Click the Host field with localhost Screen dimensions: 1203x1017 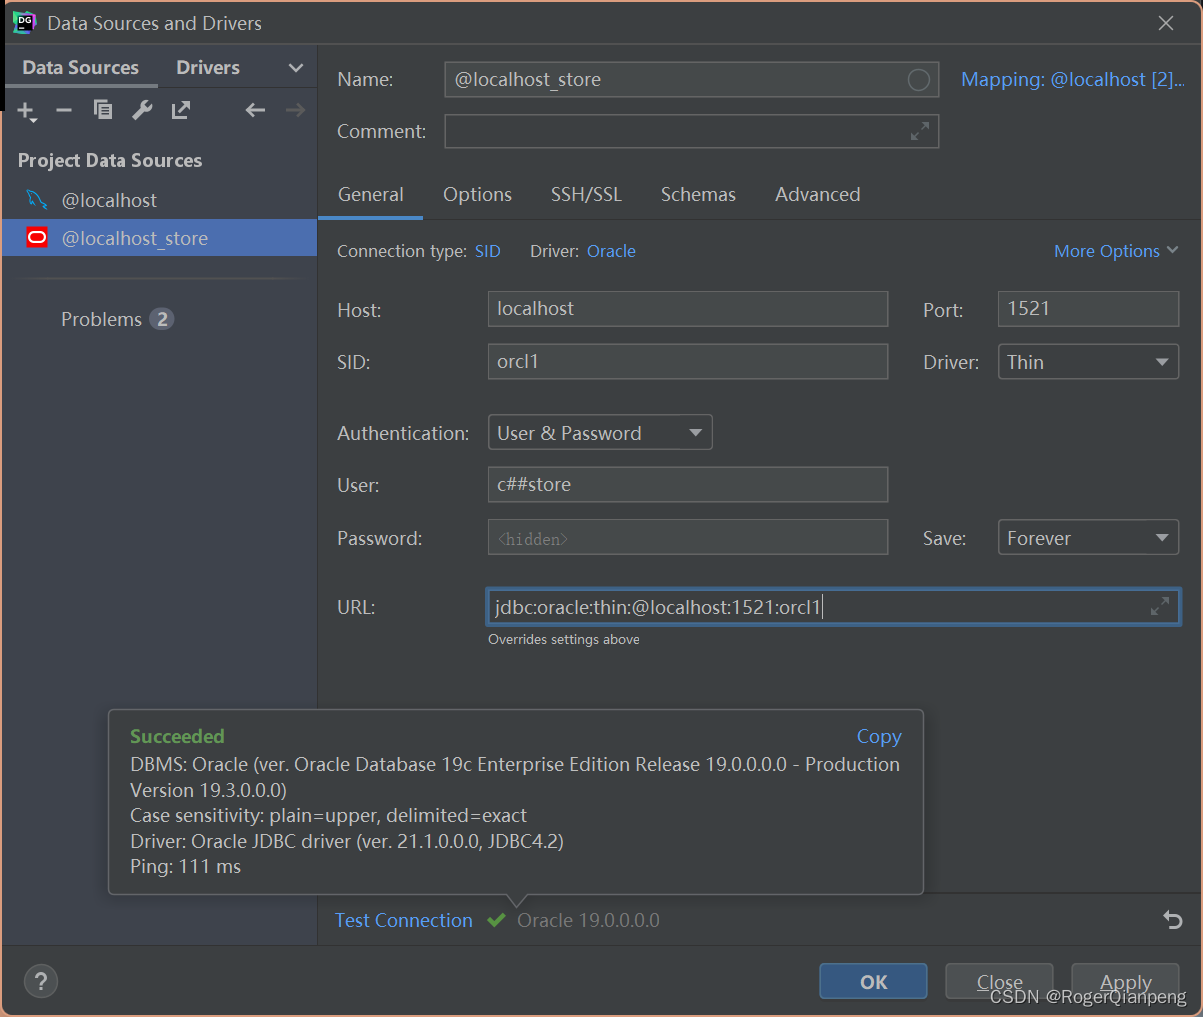pyautogui.click(x=688, y=309)
